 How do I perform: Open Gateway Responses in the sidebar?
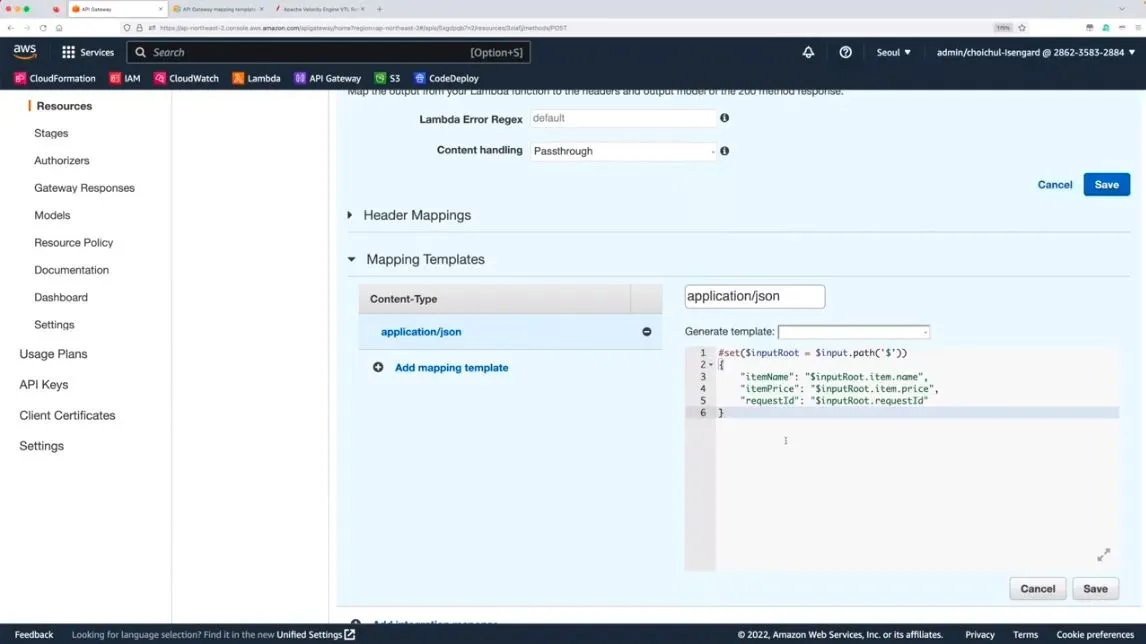pos(84,188)
